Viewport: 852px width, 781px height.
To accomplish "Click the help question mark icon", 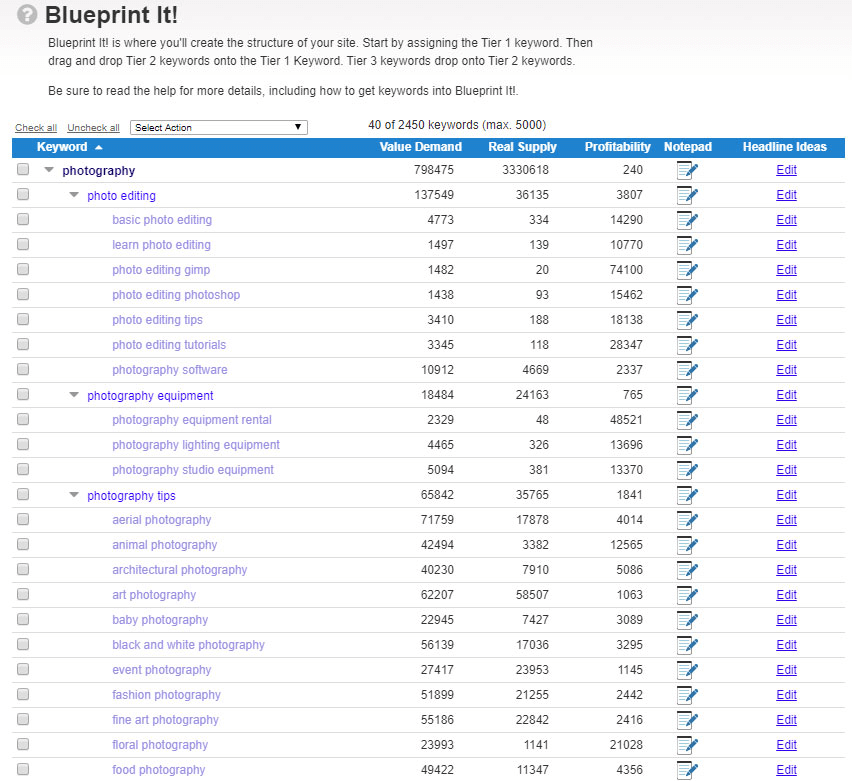I will point(28,16).
